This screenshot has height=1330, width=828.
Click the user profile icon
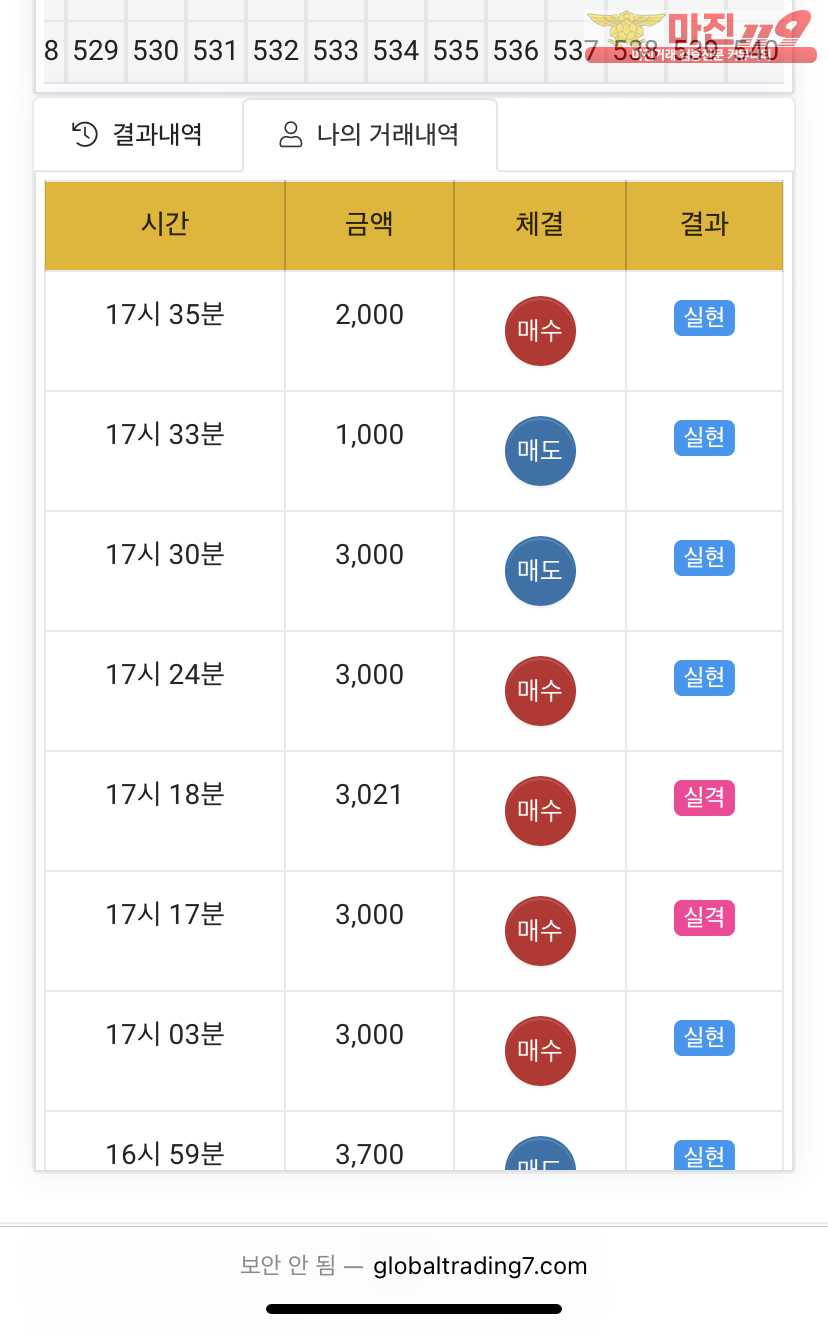291,134
